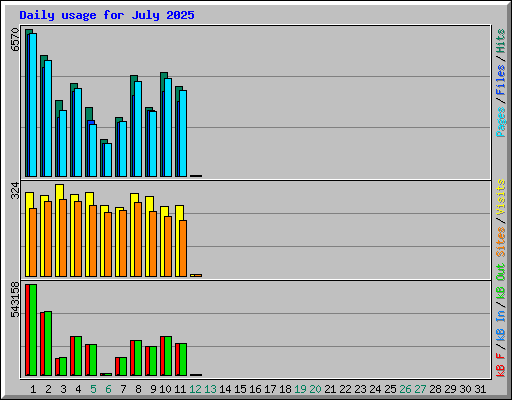Click green weekend day label 27

pyautogui.click(x=420, y=389)
